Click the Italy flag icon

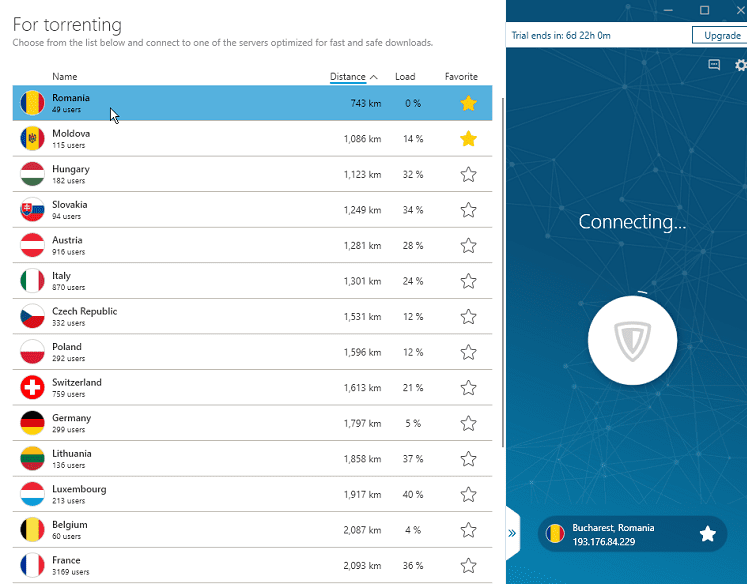(x=32, y=281)
